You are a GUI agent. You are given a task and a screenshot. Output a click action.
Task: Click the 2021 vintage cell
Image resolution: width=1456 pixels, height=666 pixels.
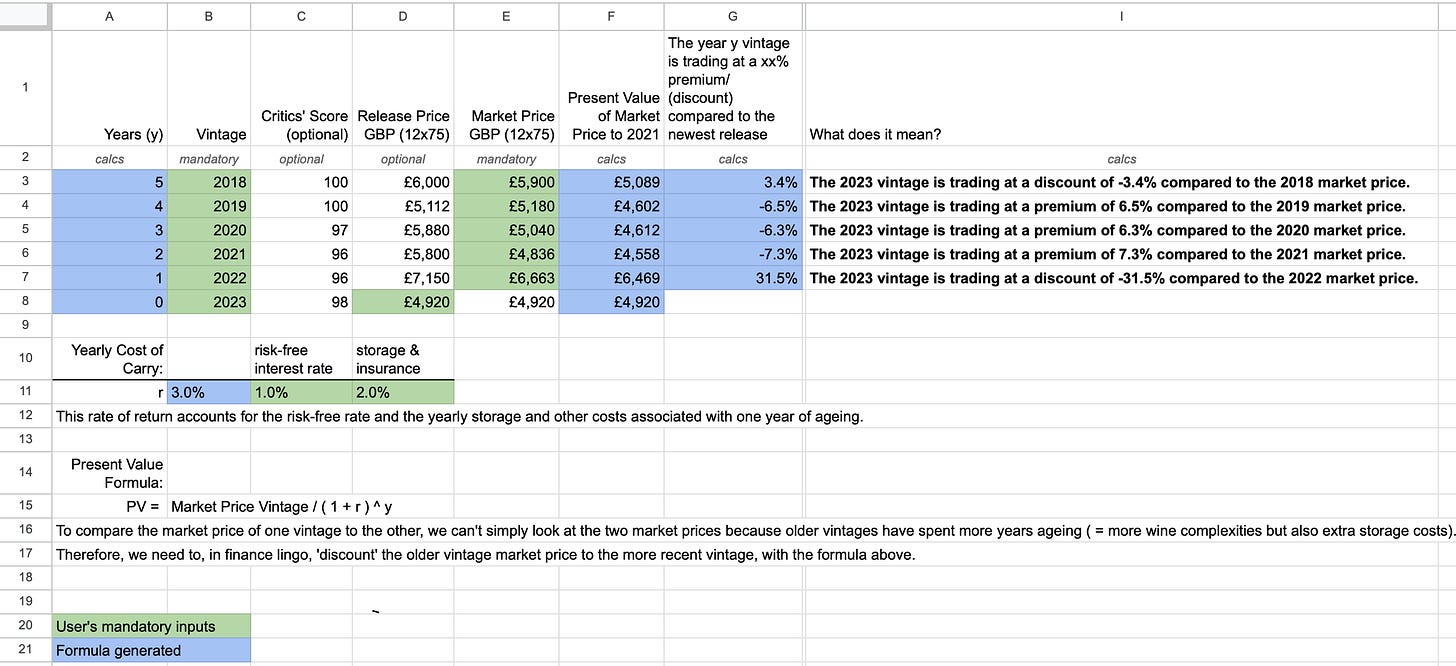pyautogui.click(x=209, y=254)
